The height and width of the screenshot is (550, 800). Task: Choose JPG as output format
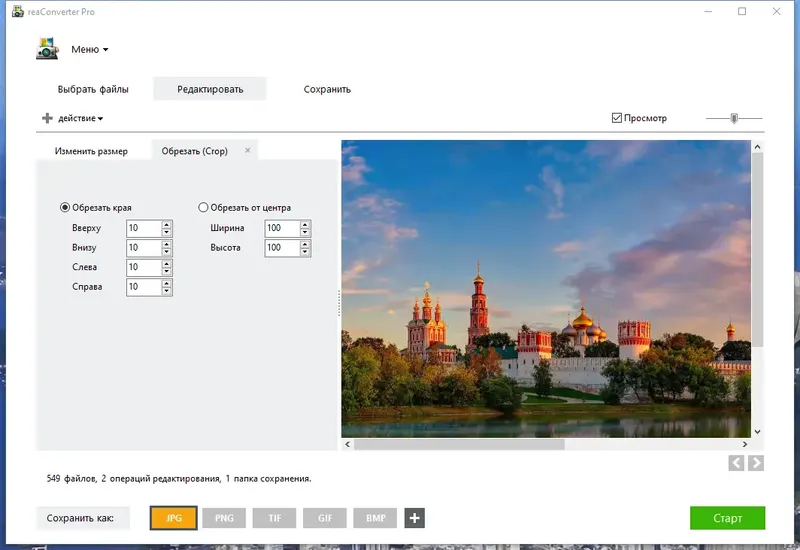173,518
